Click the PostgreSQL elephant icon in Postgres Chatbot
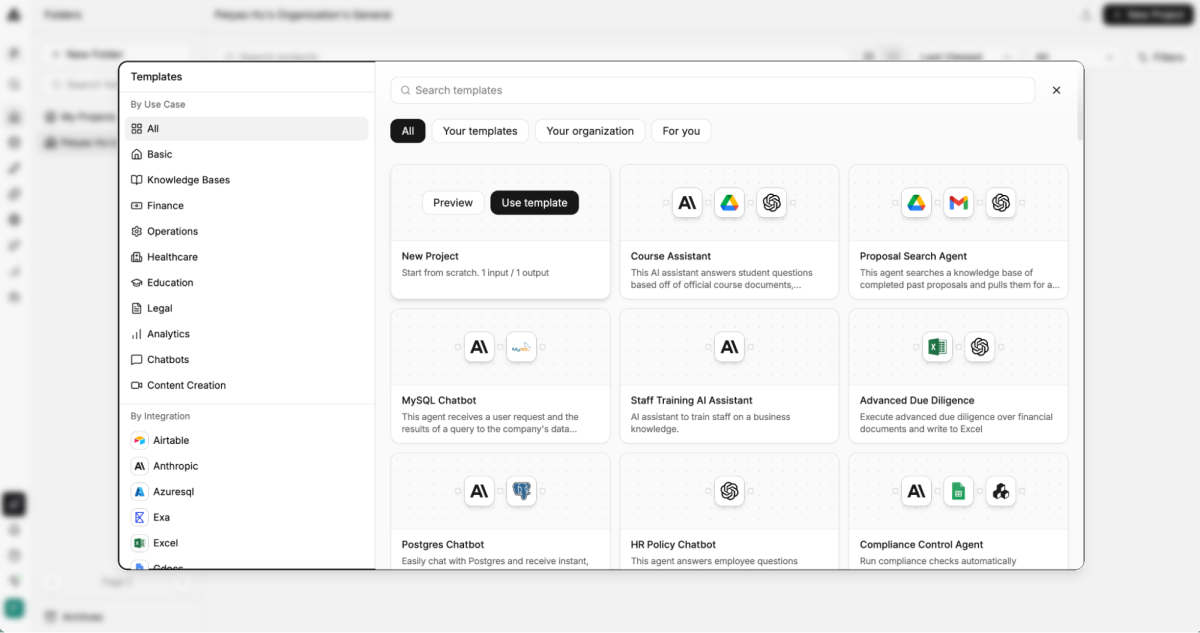The image size is (1200, 633). [521, 491]
